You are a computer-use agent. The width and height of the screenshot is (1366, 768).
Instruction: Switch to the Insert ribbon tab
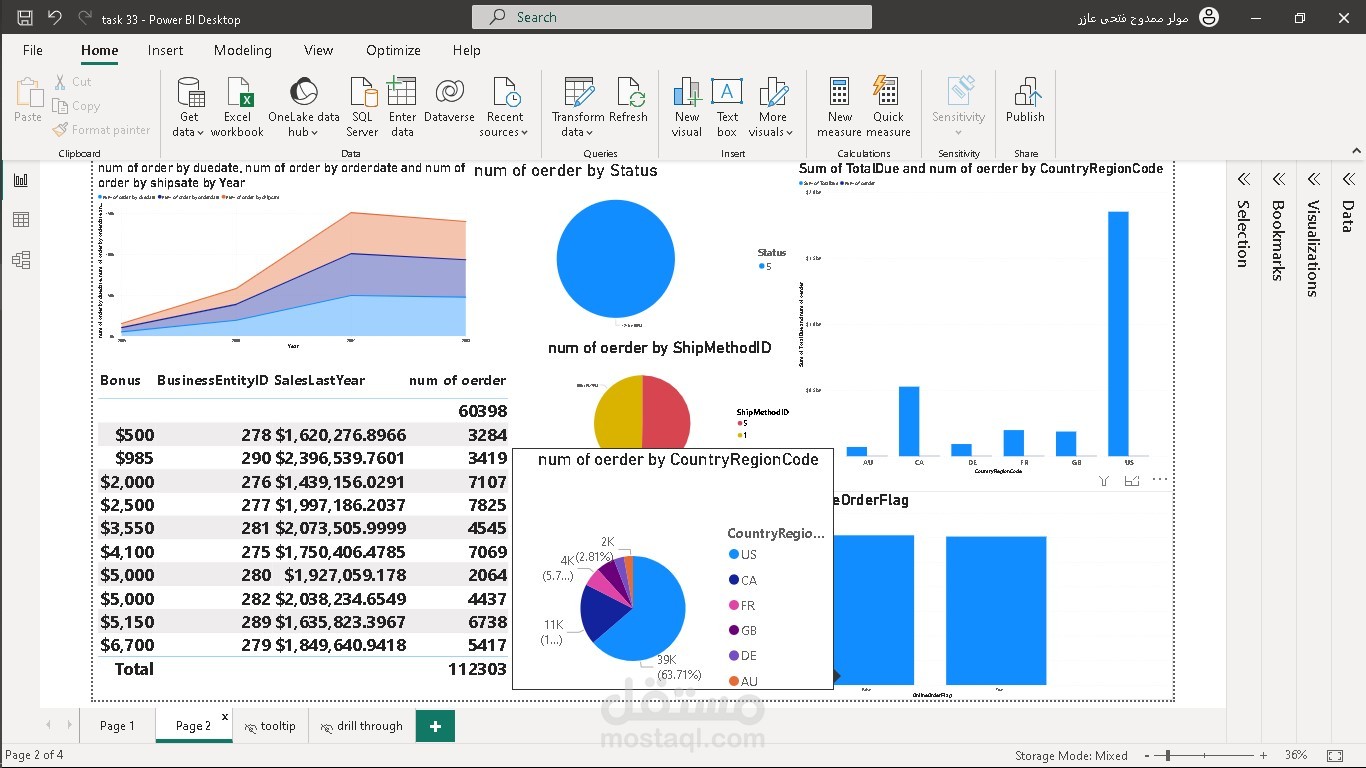click(x=165, y=50)
